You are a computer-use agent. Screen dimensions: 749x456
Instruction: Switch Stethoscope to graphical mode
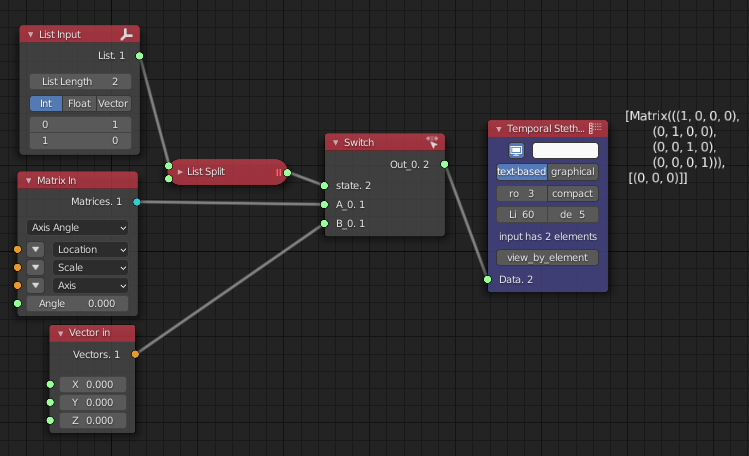(x=573, y=172)
